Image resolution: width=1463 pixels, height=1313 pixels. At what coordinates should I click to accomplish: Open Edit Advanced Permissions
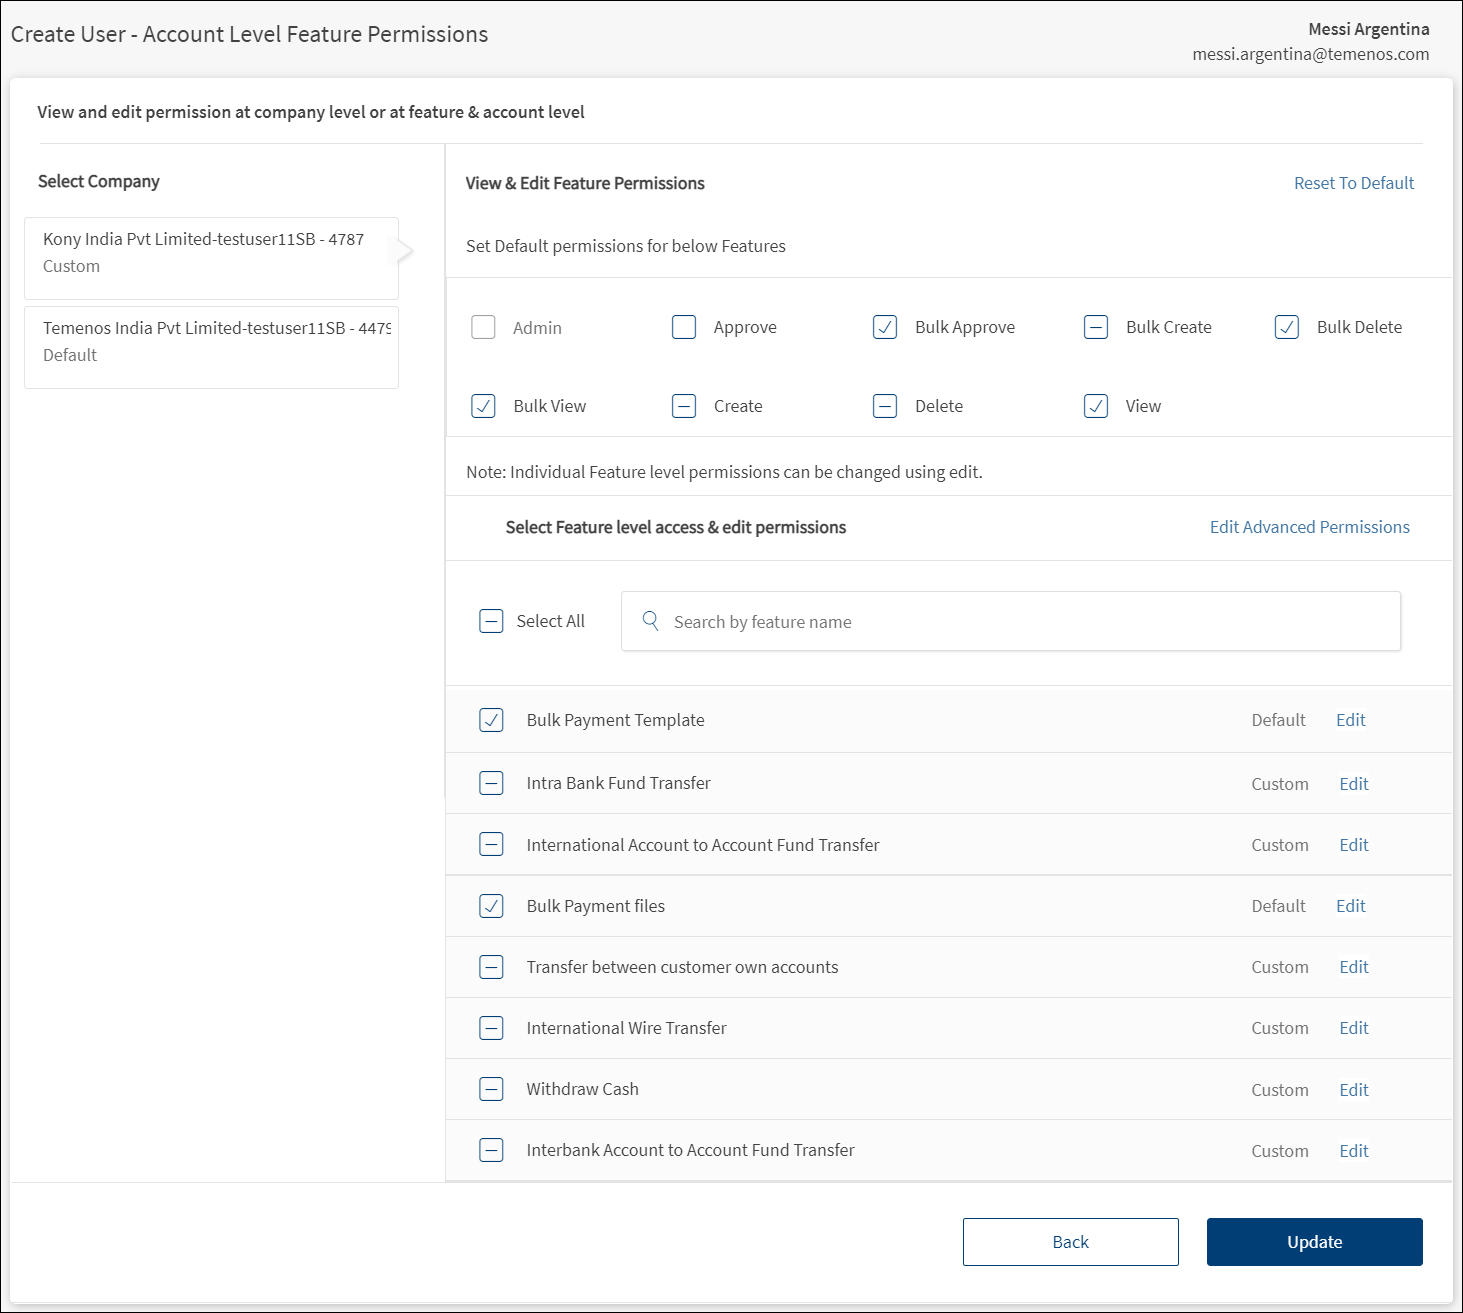click(1309, 527)
